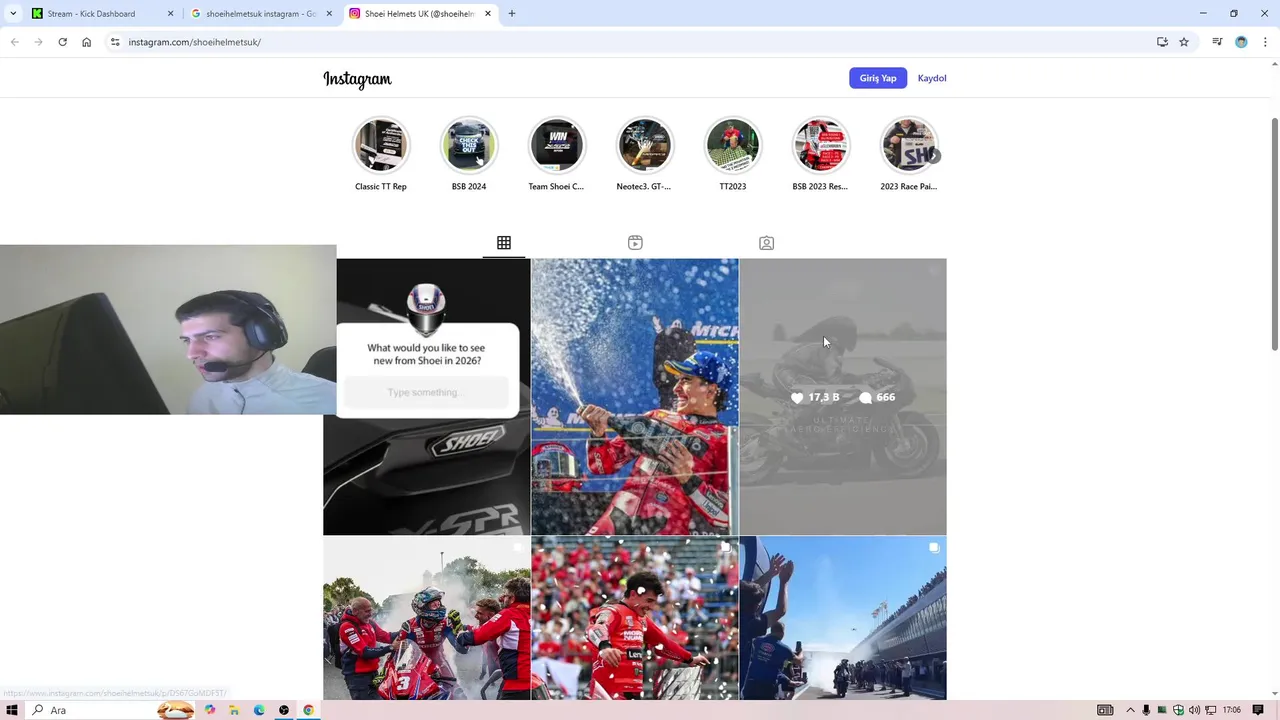Close the Google search tab
The width and height of the screenshot is (1280, 720).
click(x=329, y=14)
